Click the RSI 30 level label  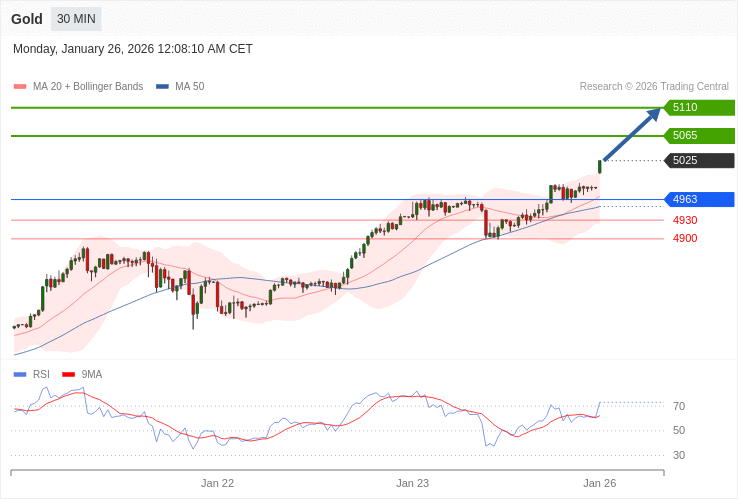click(679, 455)
